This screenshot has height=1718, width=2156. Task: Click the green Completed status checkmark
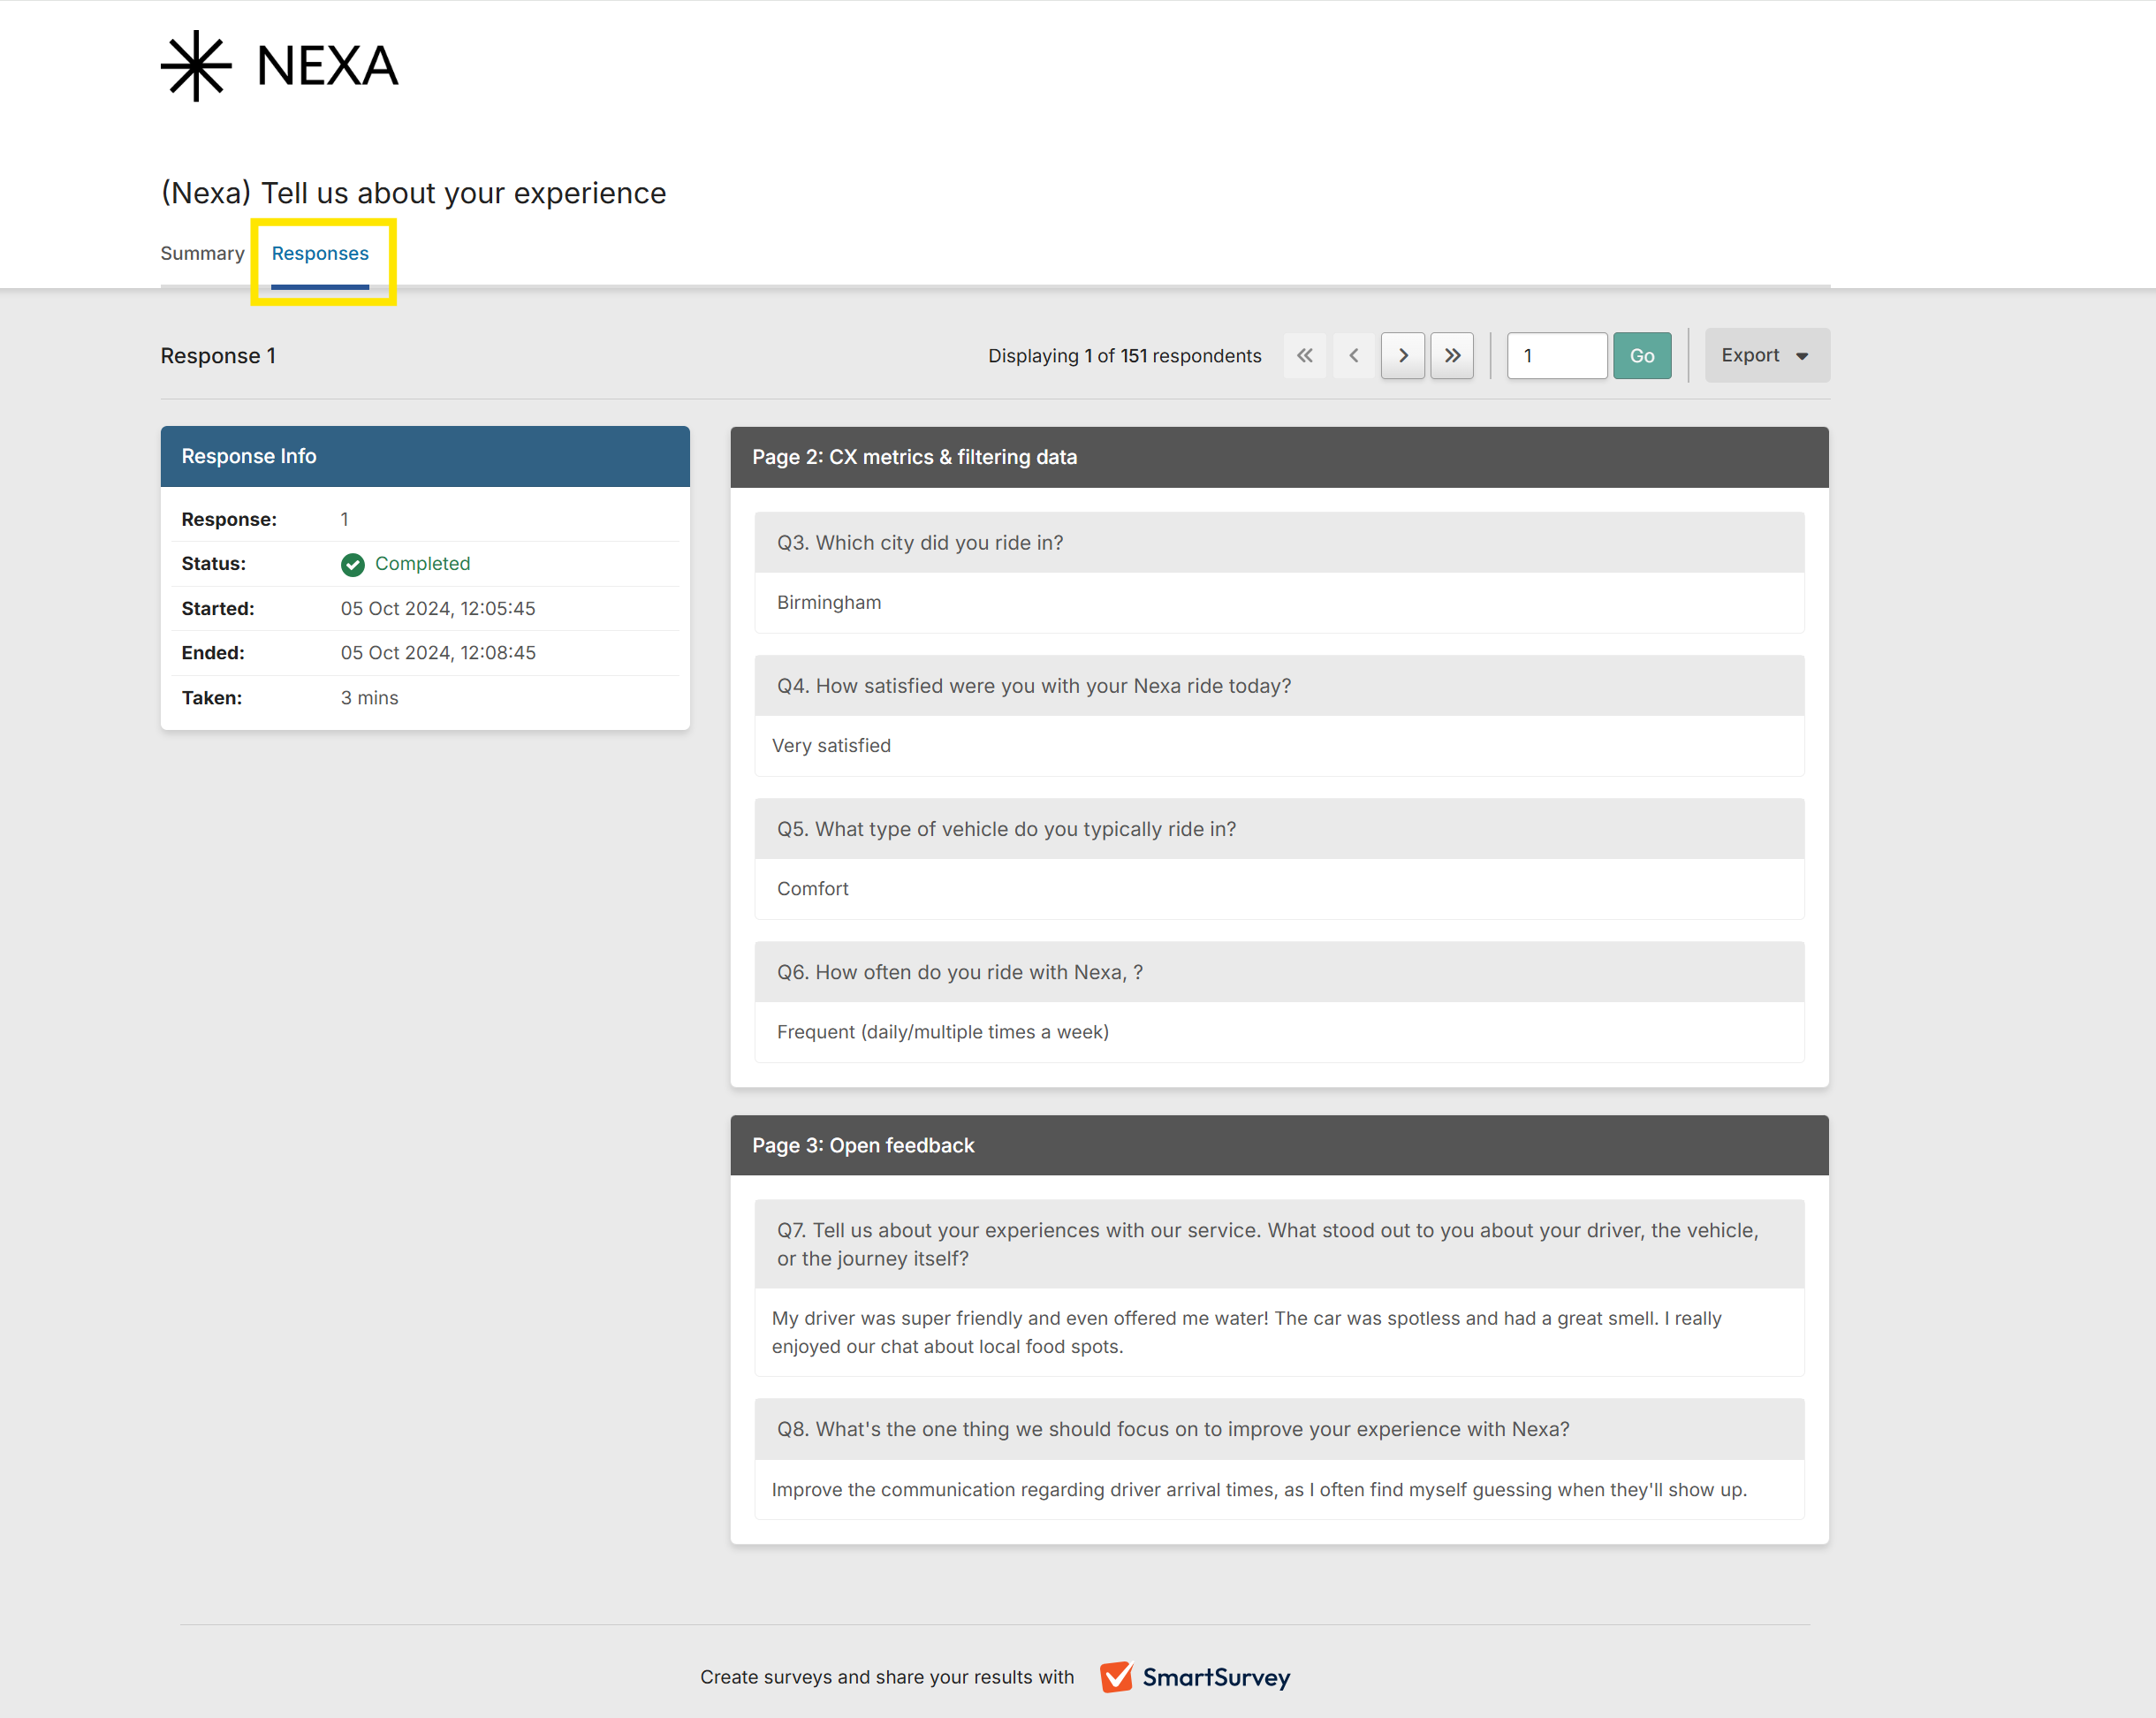tap(353, 564)
